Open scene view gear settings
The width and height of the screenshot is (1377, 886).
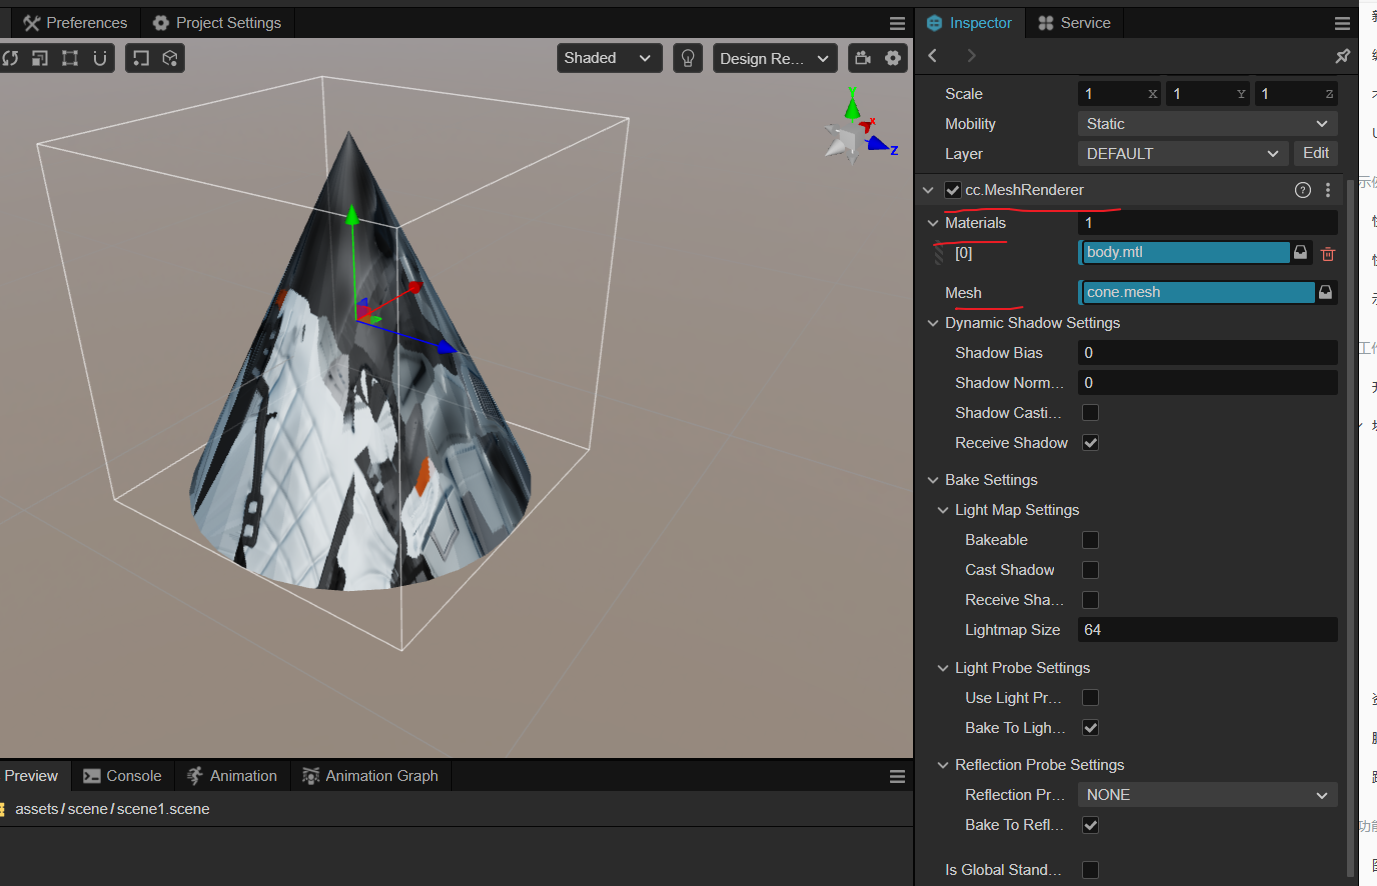pyautogui.click(x=893, y=58)
